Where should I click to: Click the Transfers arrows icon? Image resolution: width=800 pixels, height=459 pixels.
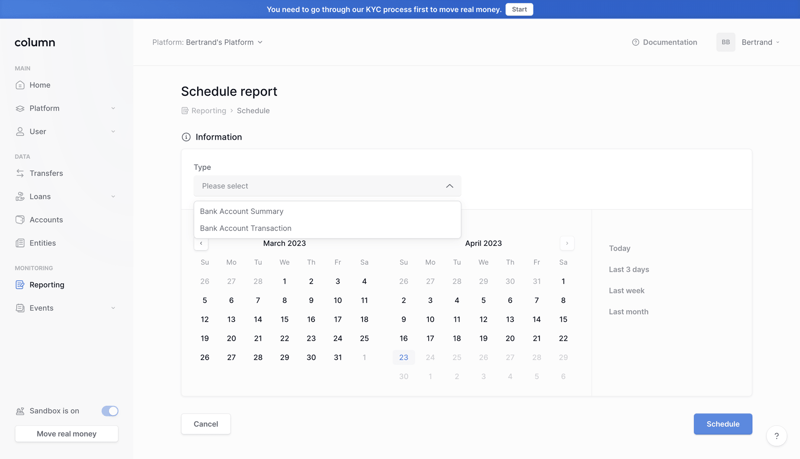(x=20, y=173)
